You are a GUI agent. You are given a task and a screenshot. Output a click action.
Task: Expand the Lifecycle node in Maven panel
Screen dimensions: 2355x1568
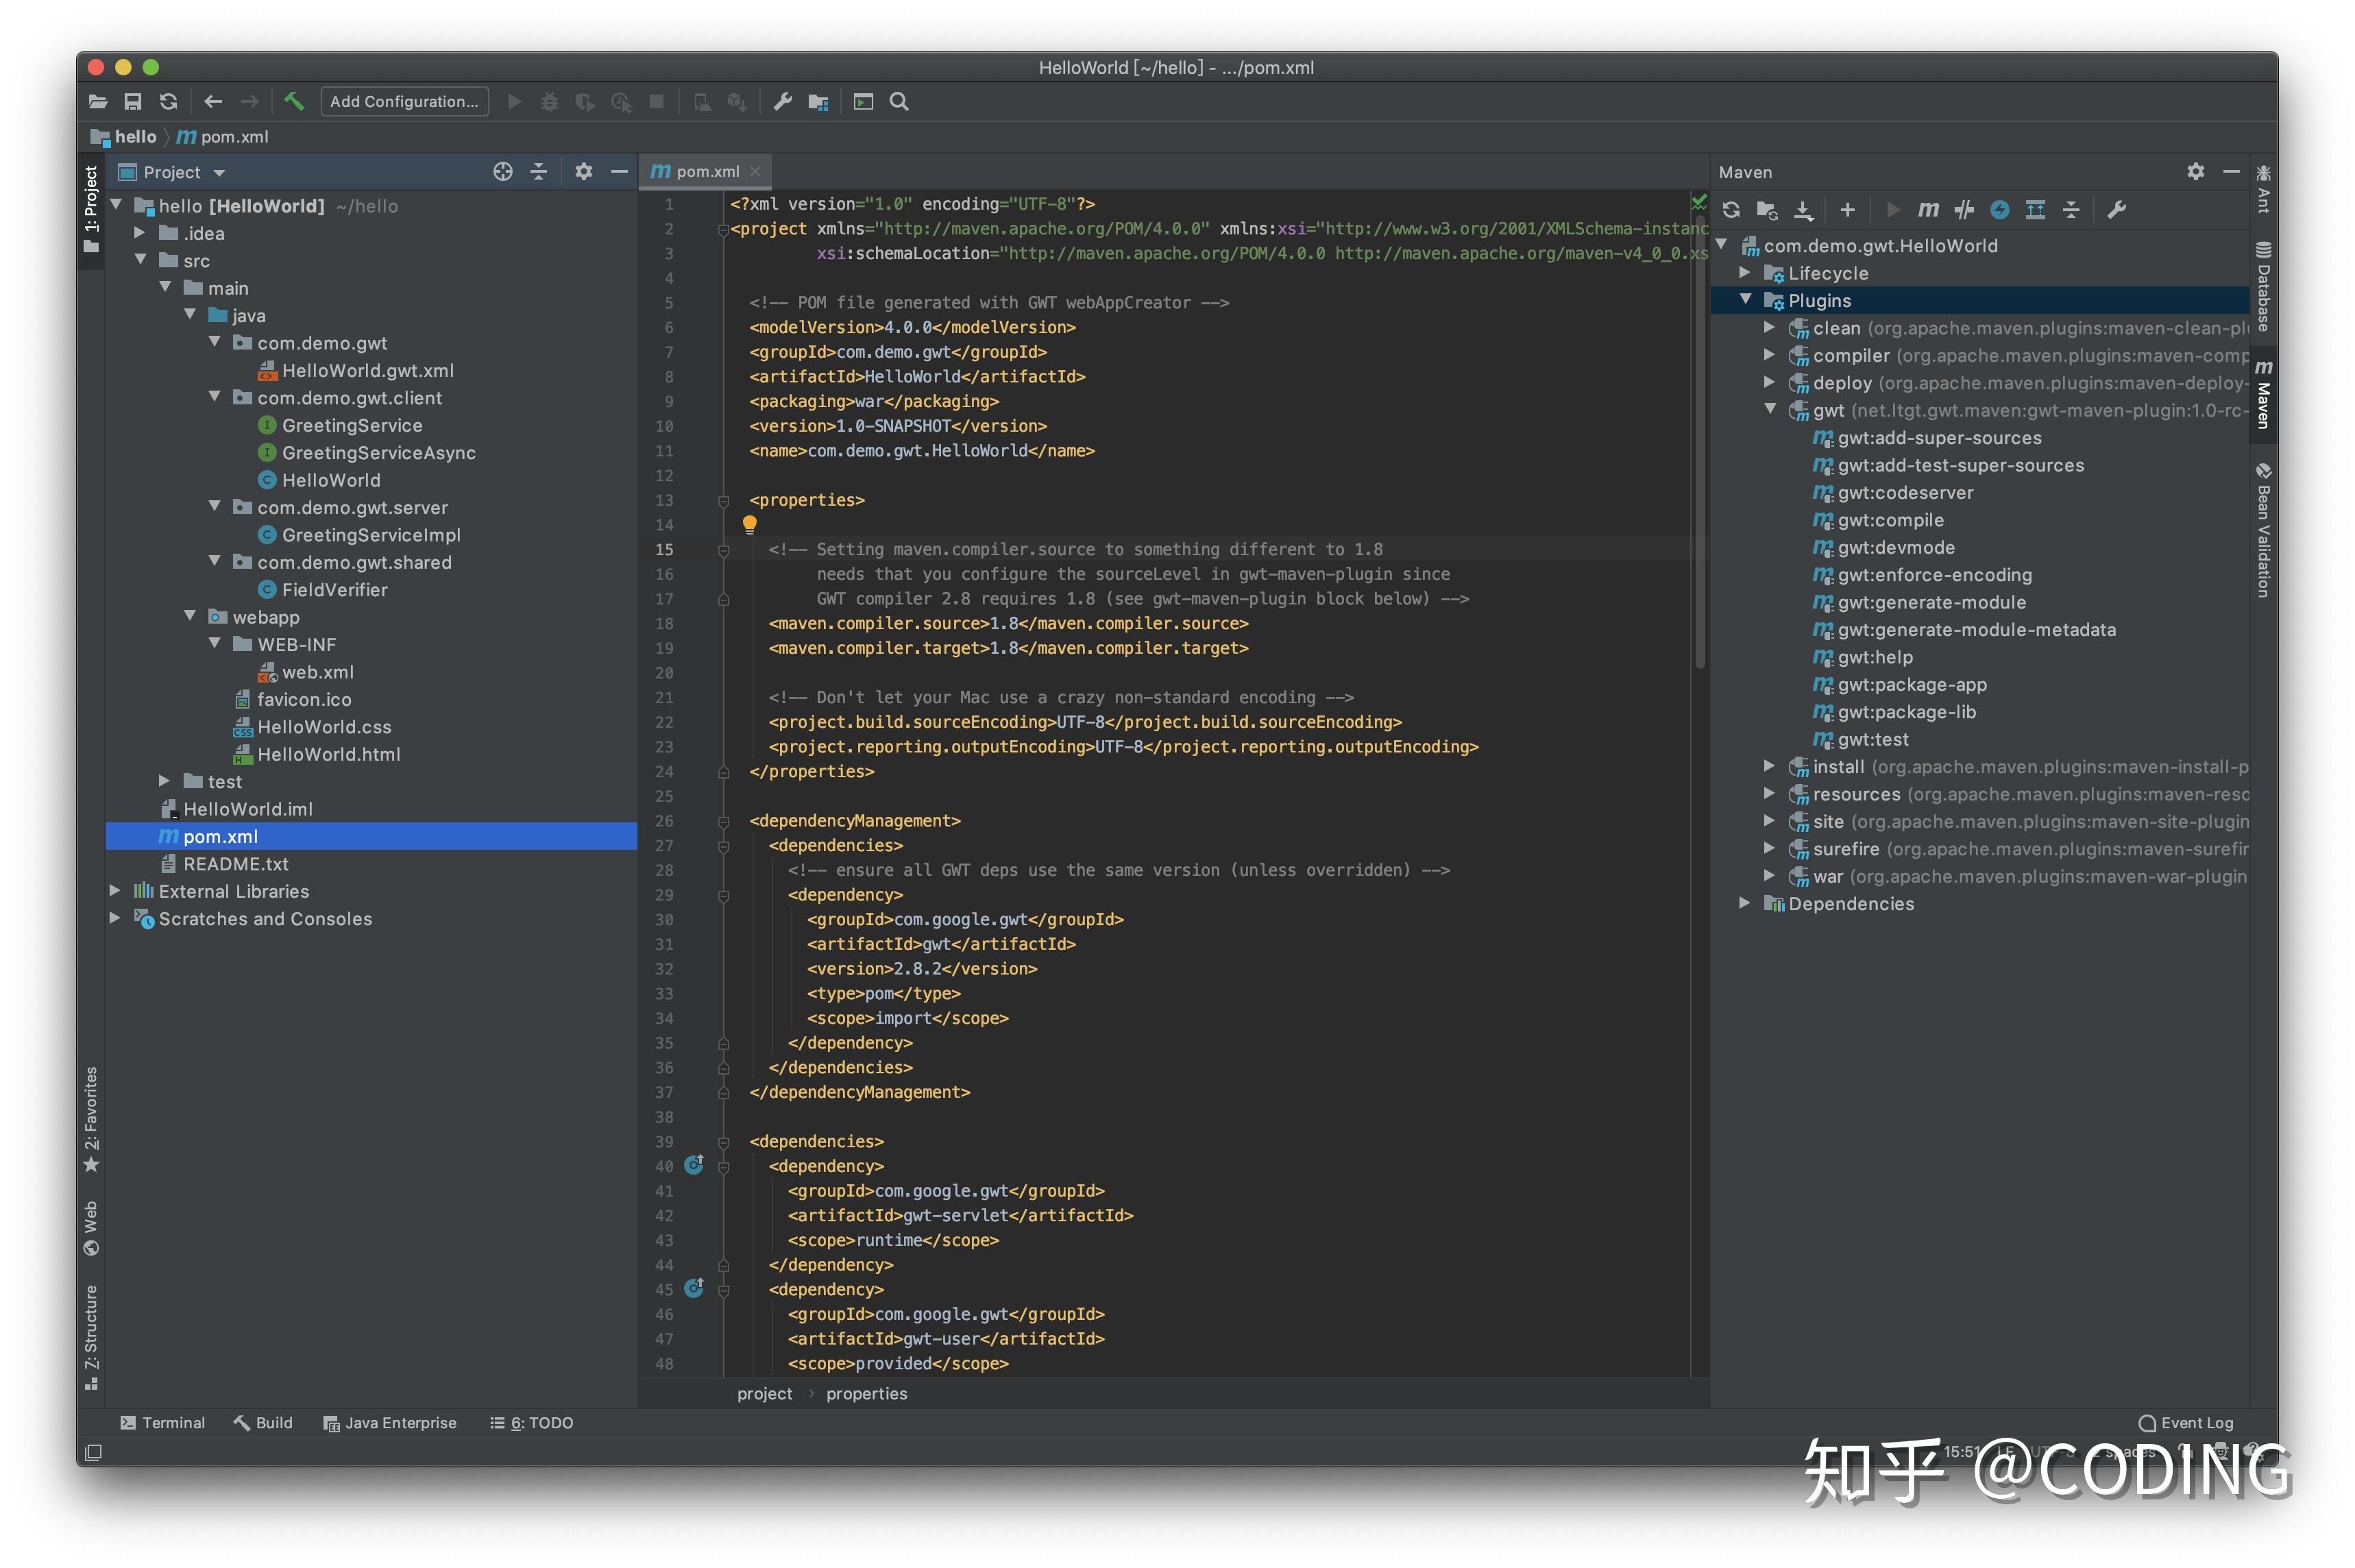(x=1745, y=273)
